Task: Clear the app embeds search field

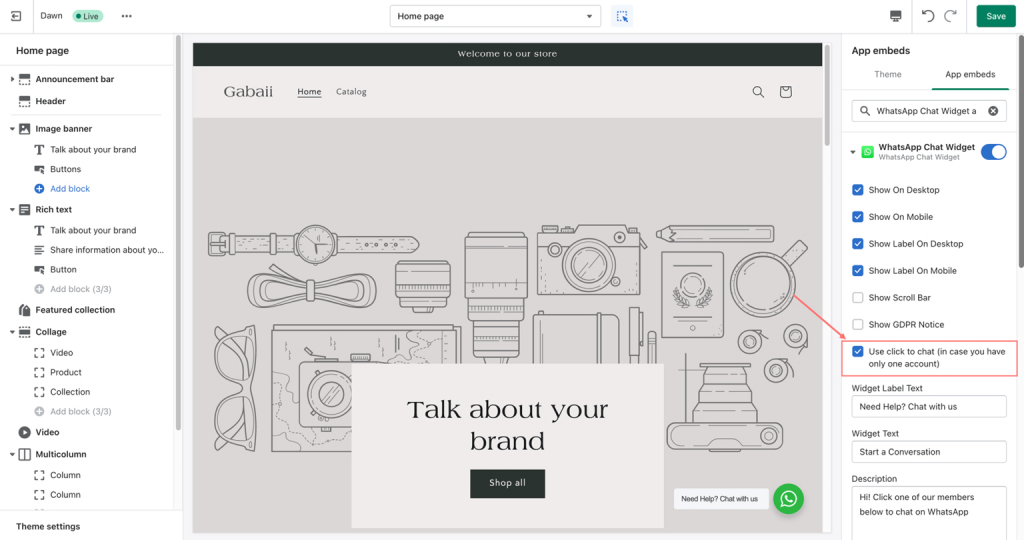Action: click(x=993, y=111)
